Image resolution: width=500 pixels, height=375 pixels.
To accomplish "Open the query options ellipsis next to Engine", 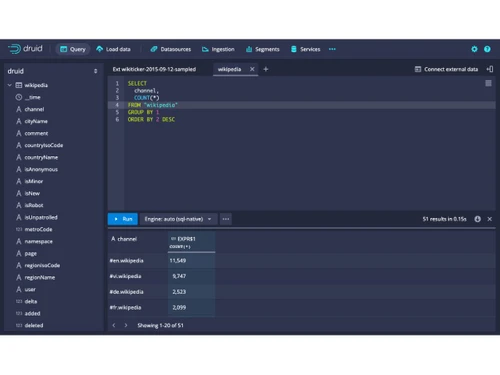I will [x=226, y=219].
